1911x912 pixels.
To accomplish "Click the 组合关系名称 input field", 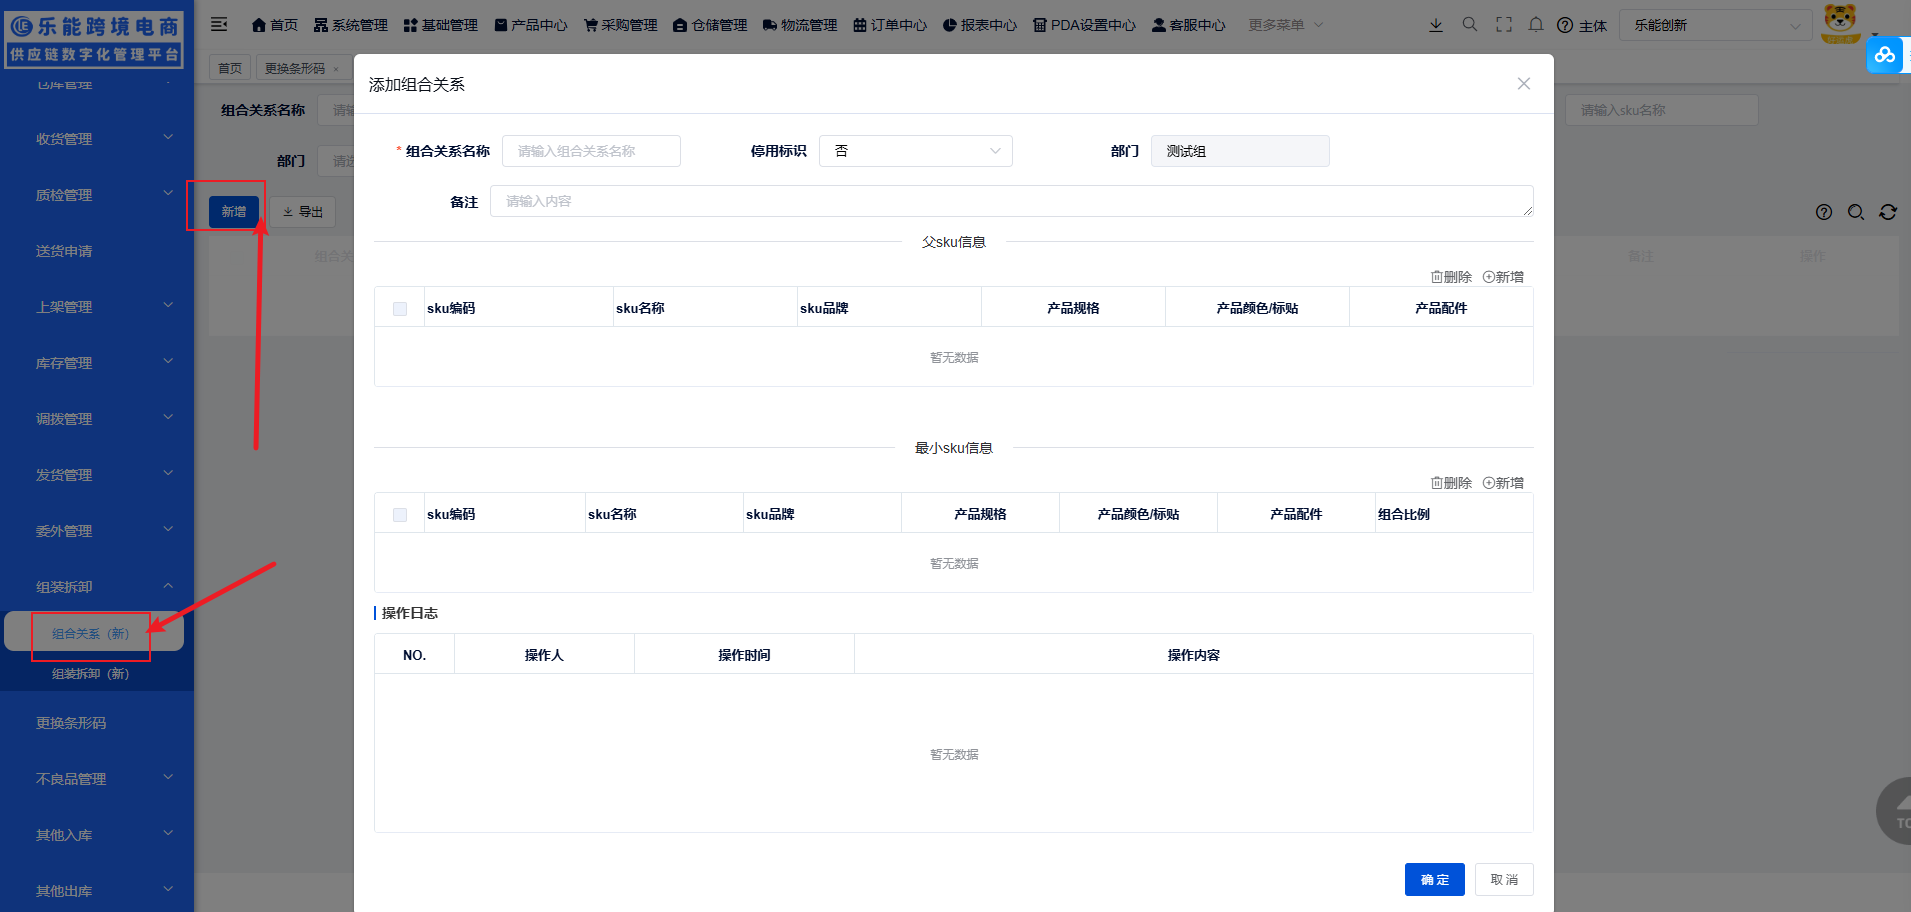I will (590, 150).
